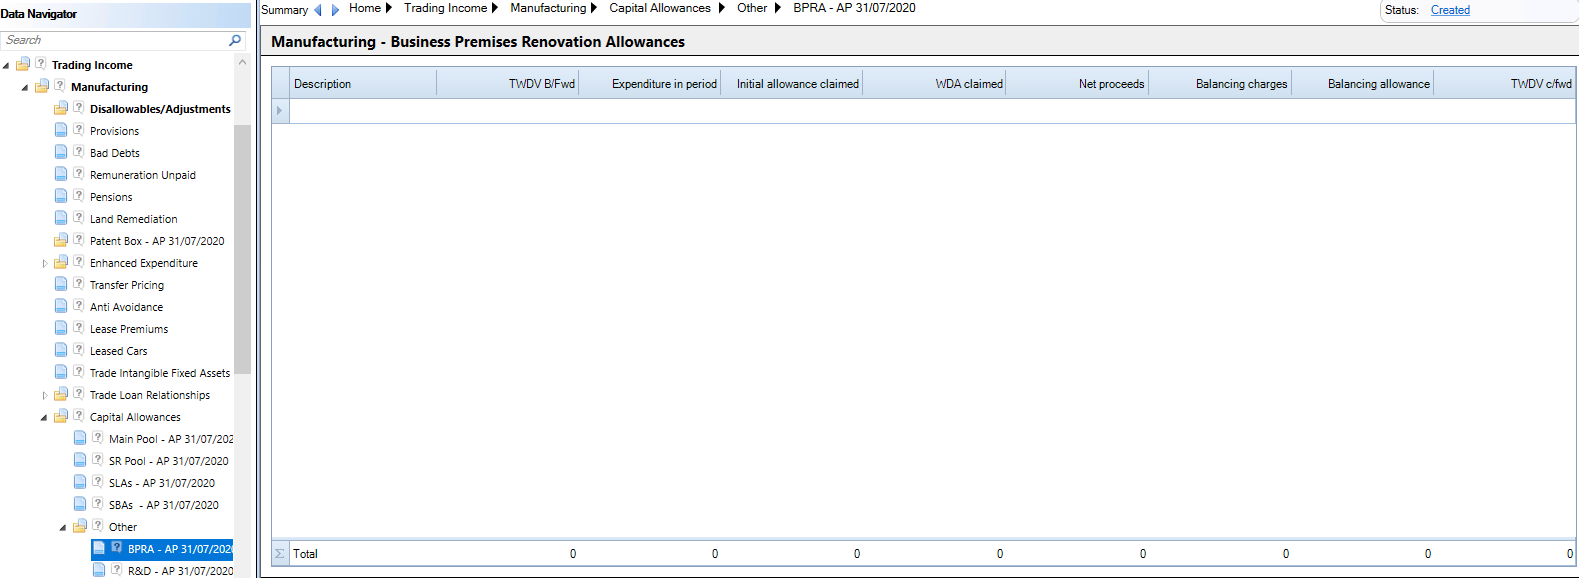The height and width of the screenshot is (578, 1579).
Task: Open dropdown arrow after Manufacturing breadcrumb
Action: (x=594, y=8)
